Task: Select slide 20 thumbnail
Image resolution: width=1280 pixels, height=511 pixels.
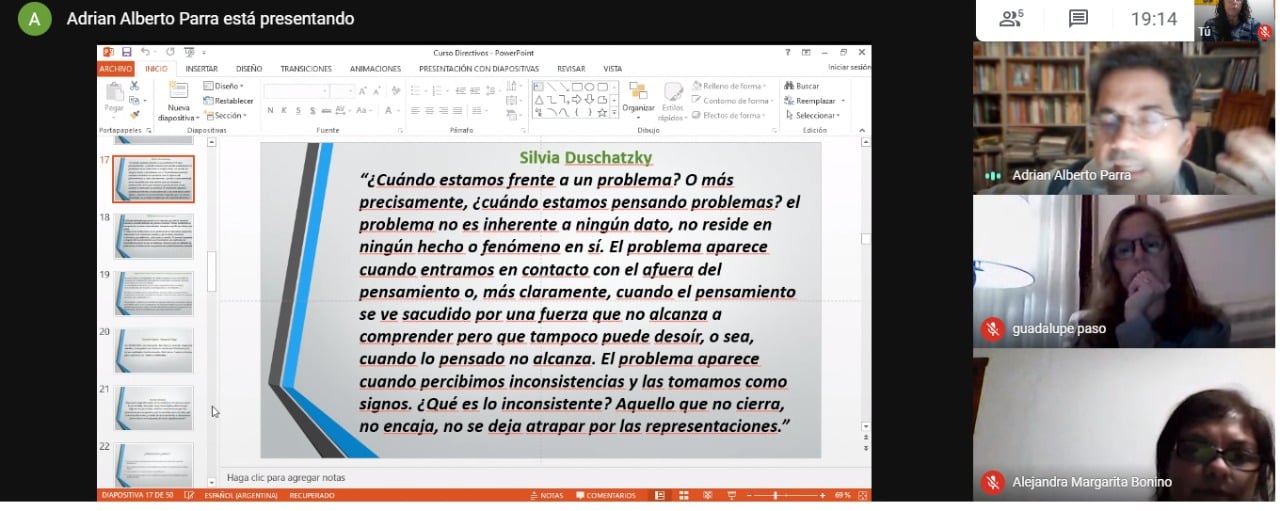Action: (x=154, y=351)
